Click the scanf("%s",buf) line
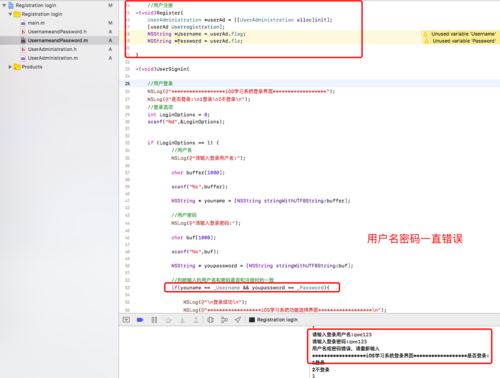 [195, 252]
